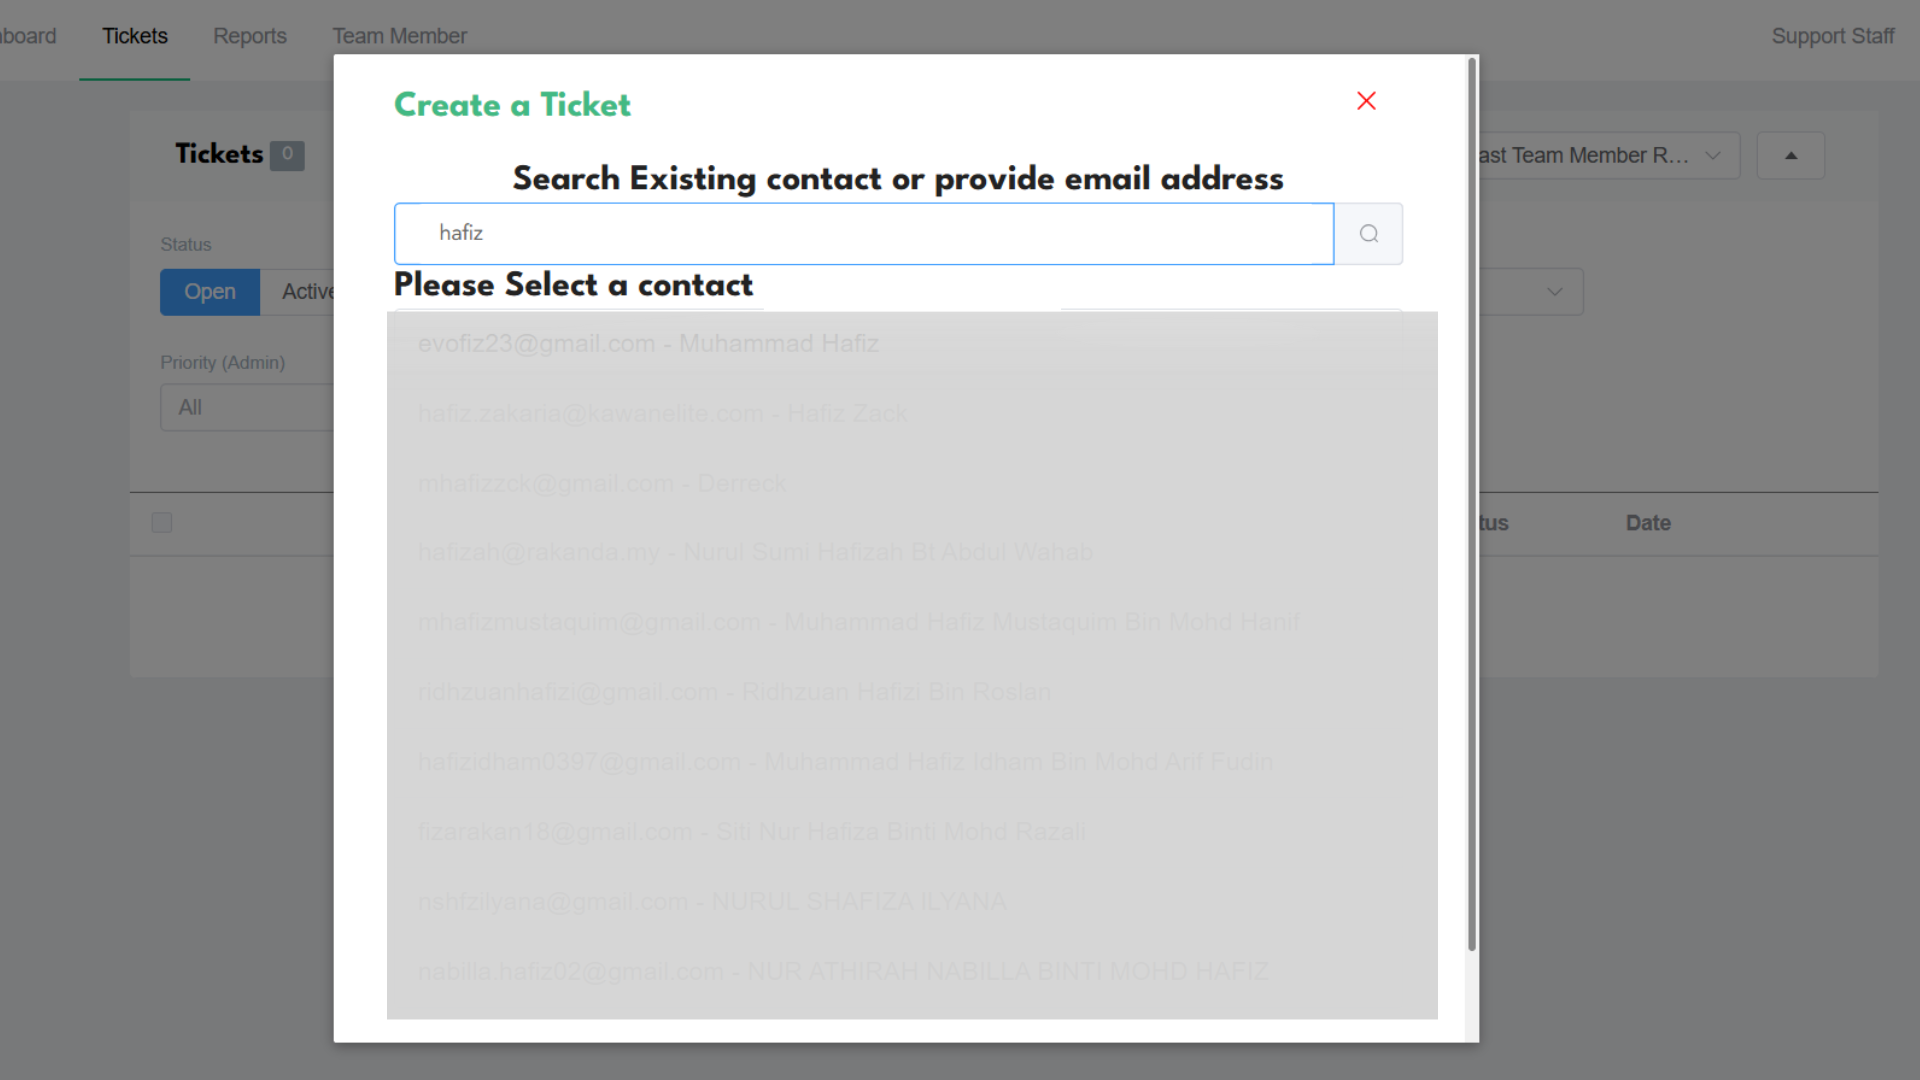Select Nurul Sumi Hafizah contact entry
The width and height of the screenshot is (1920, 1080).
[x=755, y=552]
